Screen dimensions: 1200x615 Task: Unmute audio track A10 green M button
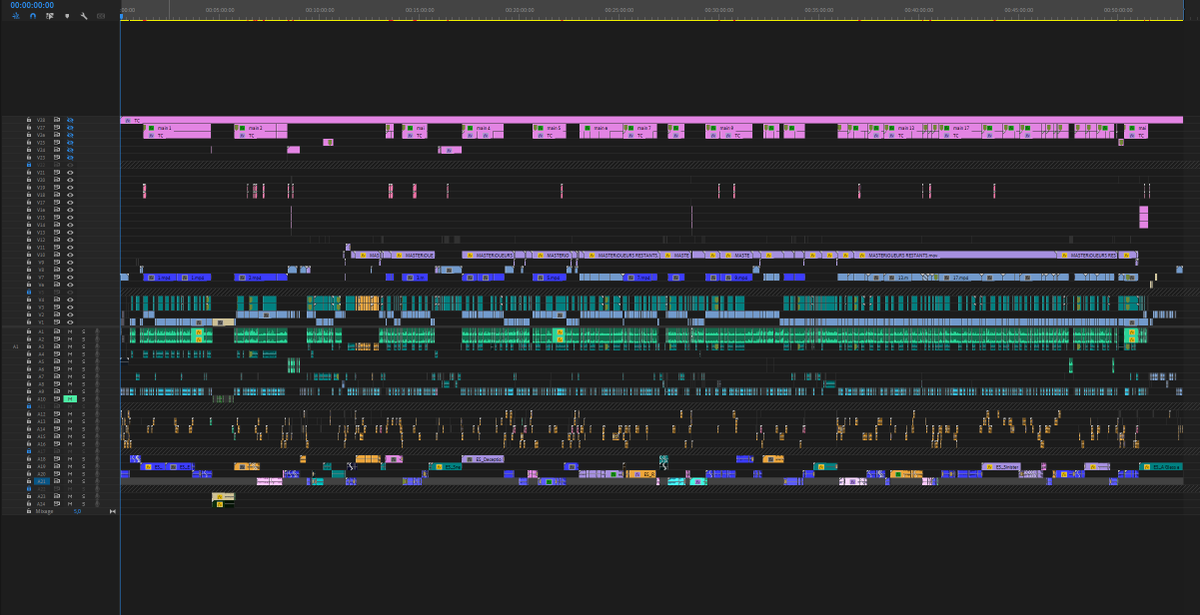pyautogui.click(x=70, y=399)
